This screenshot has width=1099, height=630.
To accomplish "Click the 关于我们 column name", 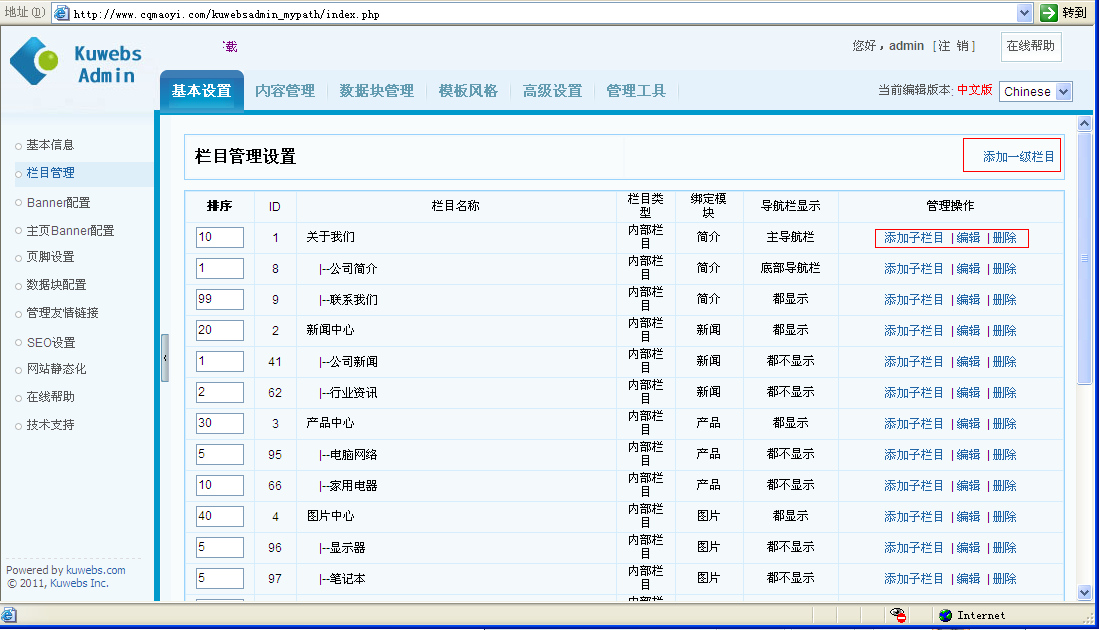I will (x=330, y=238).
